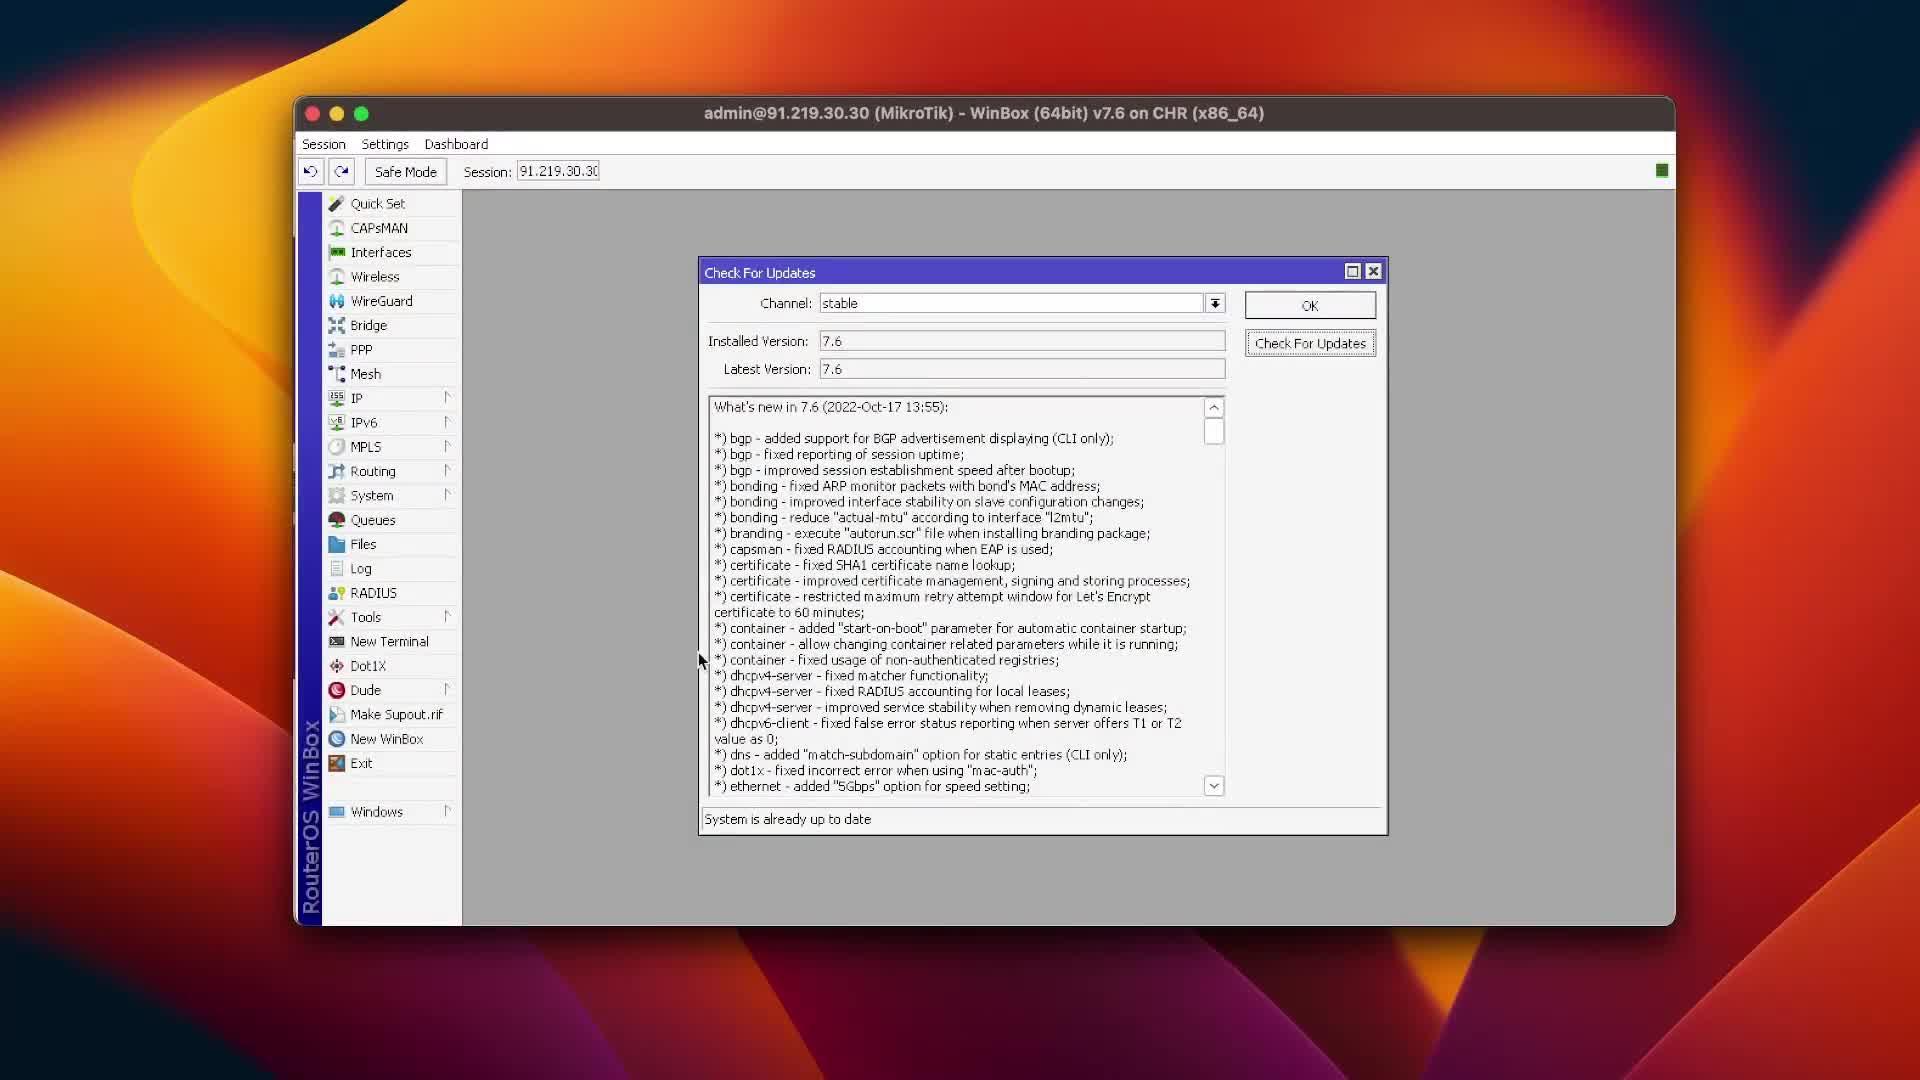Click the Make Supout.rif icon
This screenshot has width=1920, height=1080.
tap(336, 715)
